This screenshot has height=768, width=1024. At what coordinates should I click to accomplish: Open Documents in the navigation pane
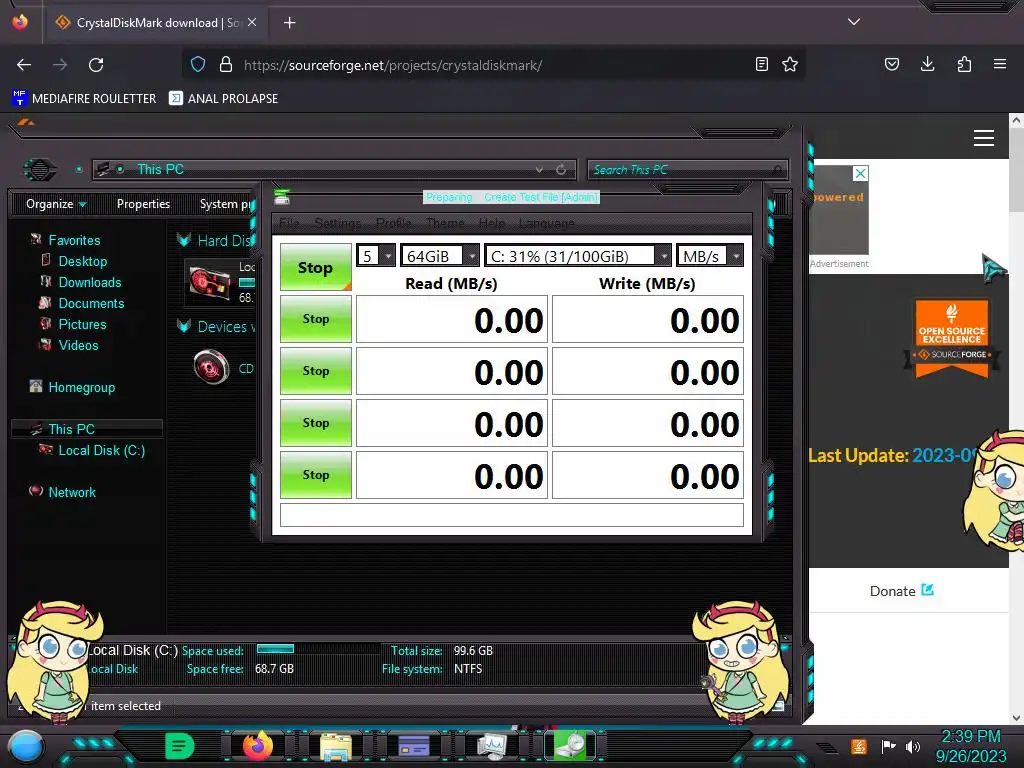tap(91, 303)
